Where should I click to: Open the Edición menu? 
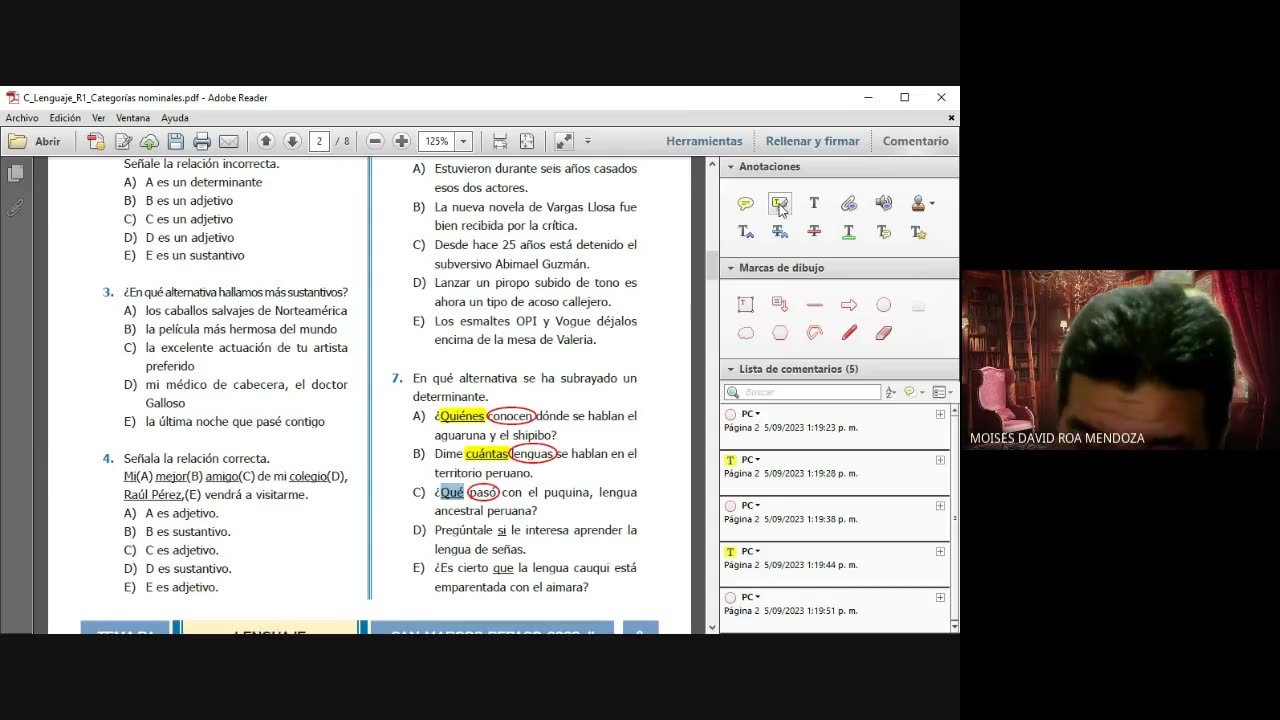[65, 118]
